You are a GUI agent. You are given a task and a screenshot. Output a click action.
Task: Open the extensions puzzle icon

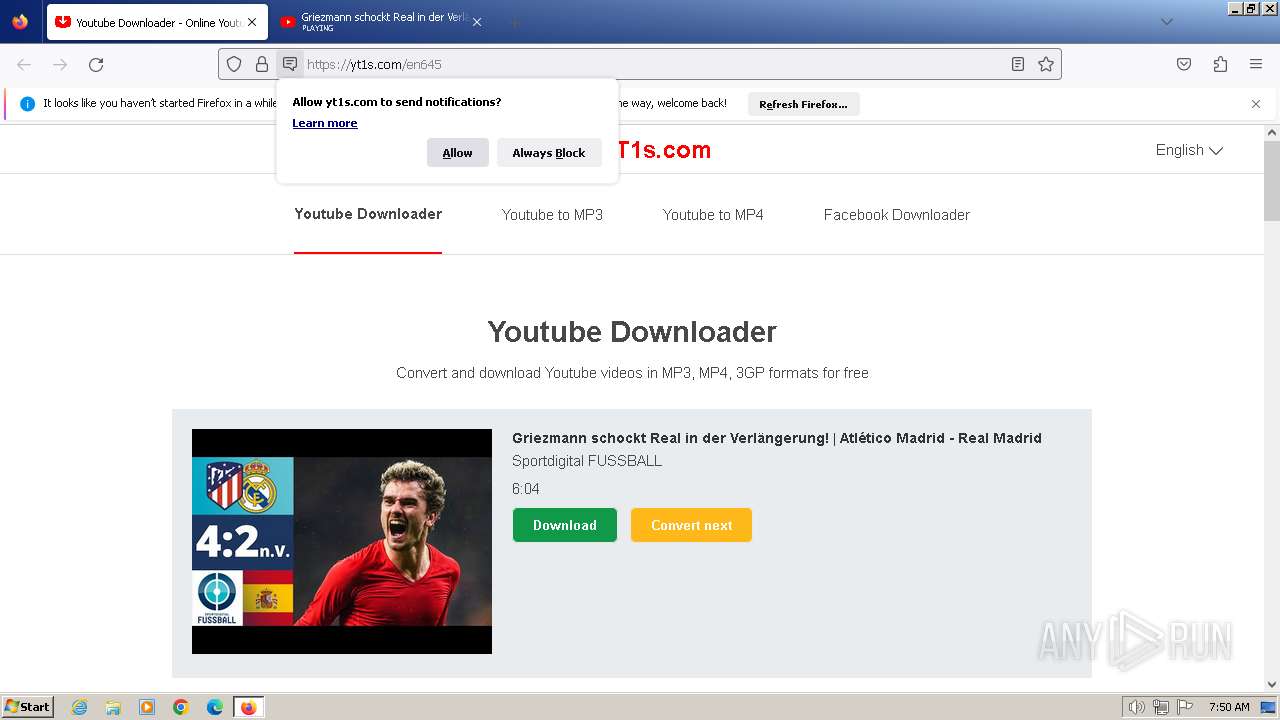click(x=1220, y=64)
